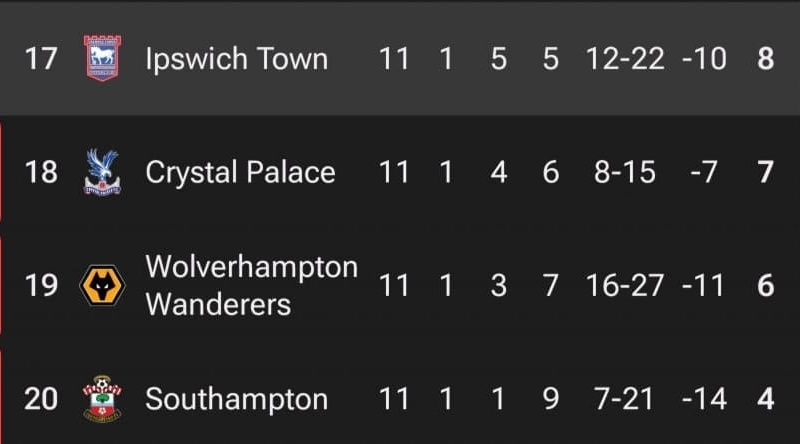Click position number 19 in standings

coord(41,286)
